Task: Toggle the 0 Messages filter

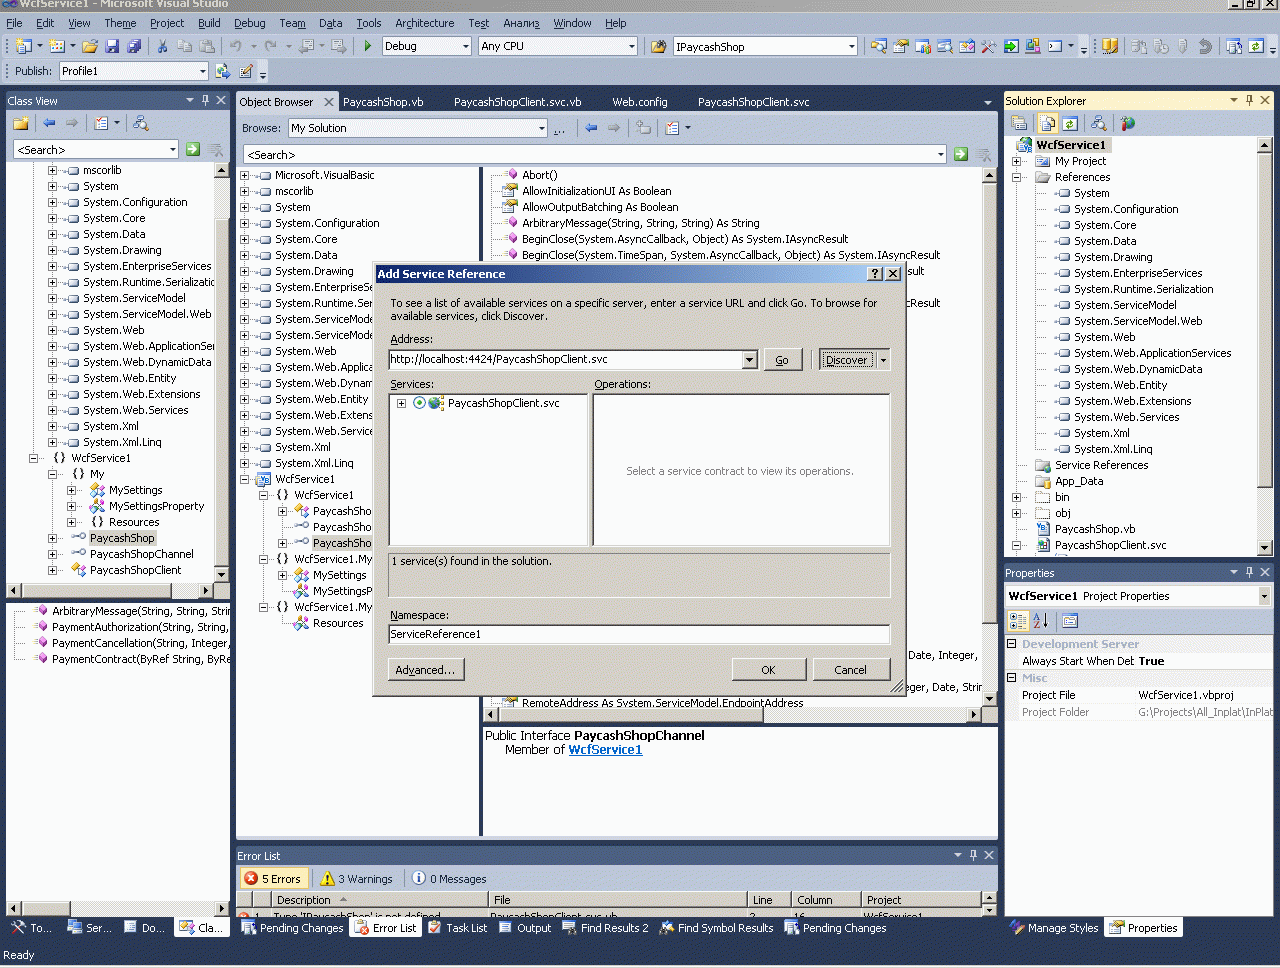Action: (x=450, y=879)
